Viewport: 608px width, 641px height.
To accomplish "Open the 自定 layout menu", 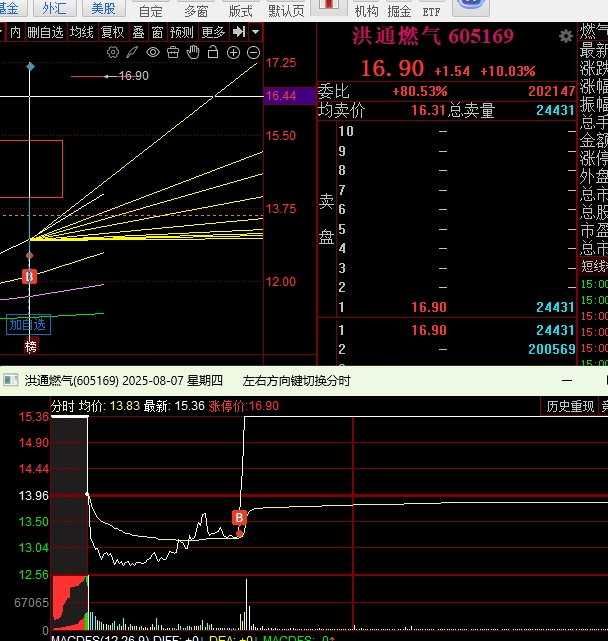I will (x=151, y=11).
